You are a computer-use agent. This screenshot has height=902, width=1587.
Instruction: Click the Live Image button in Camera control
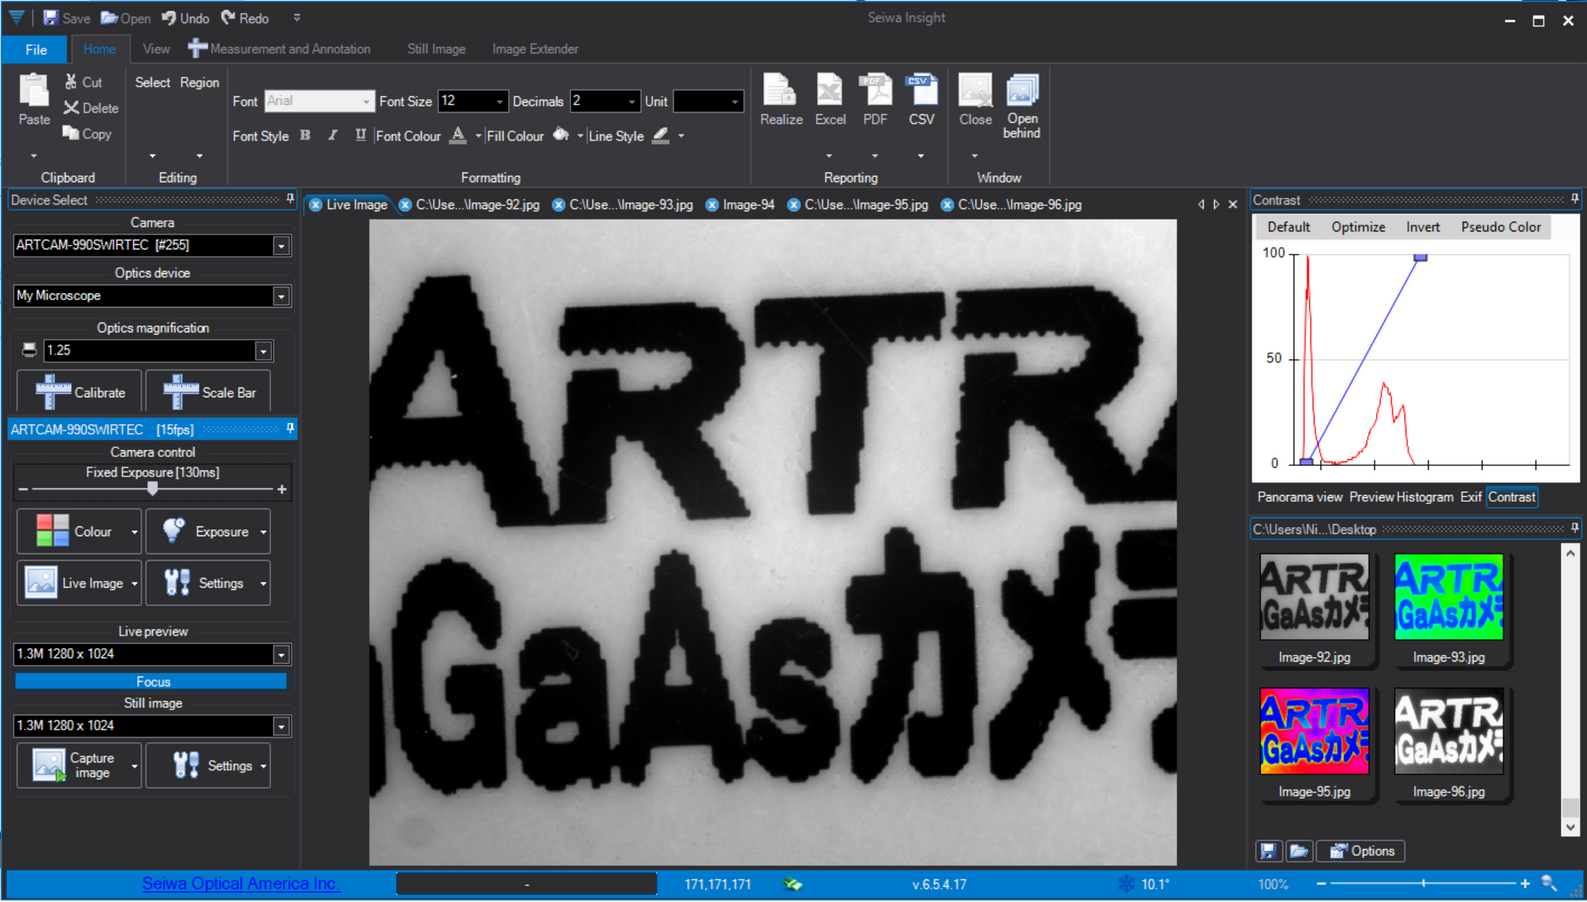pos(79,583)
